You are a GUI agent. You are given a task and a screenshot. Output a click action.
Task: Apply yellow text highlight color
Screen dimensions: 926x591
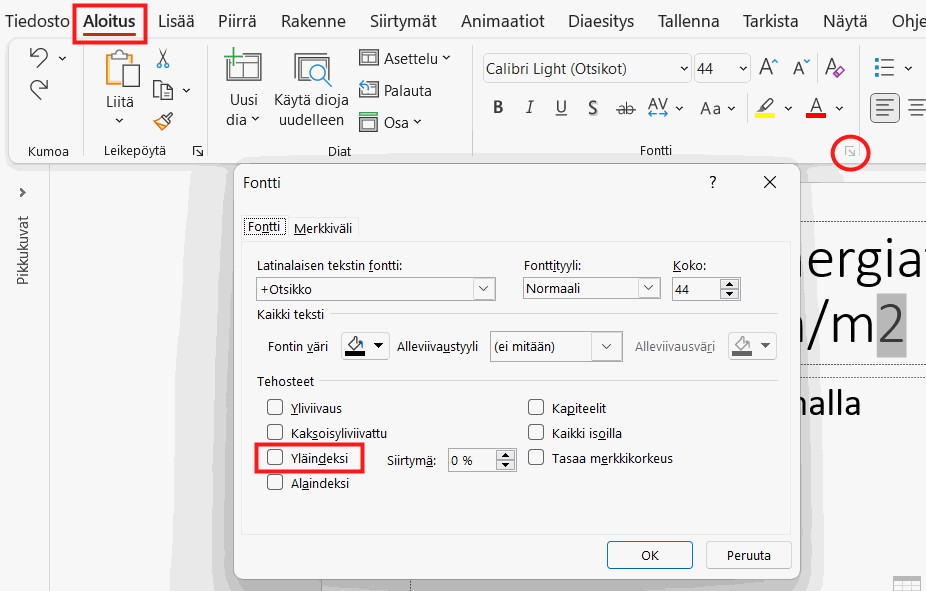click(765, 108)
